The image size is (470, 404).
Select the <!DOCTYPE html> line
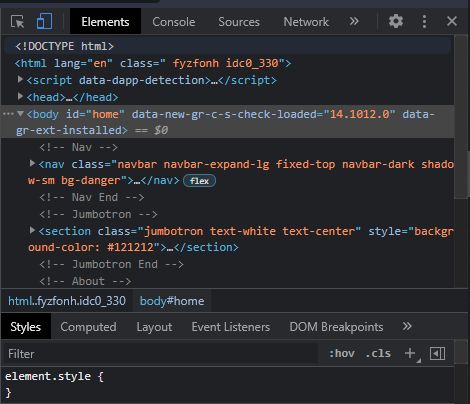(x=64, y=46)
